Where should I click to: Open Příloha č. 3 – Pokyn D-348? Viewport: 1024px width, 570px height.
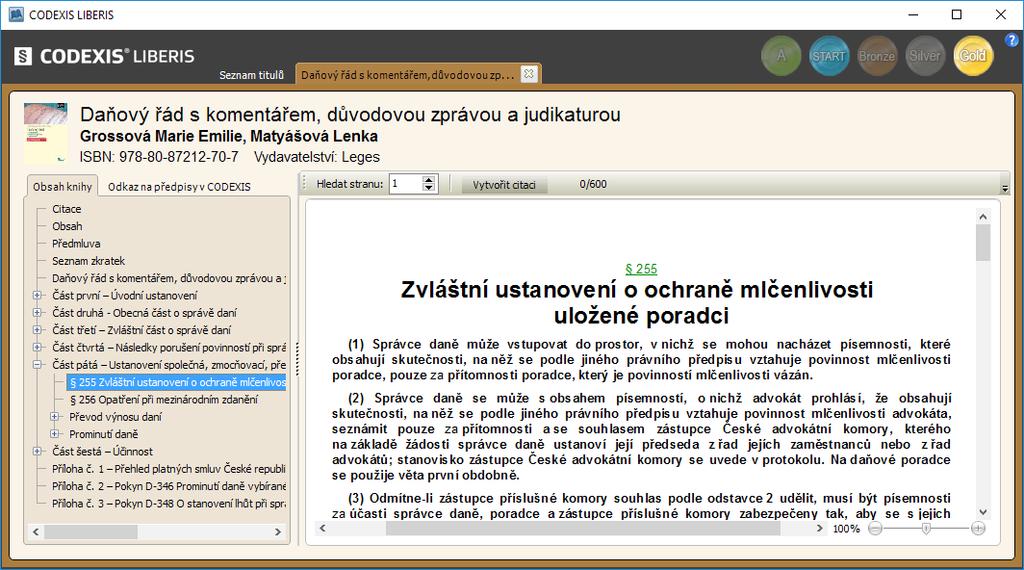(168, 503)
